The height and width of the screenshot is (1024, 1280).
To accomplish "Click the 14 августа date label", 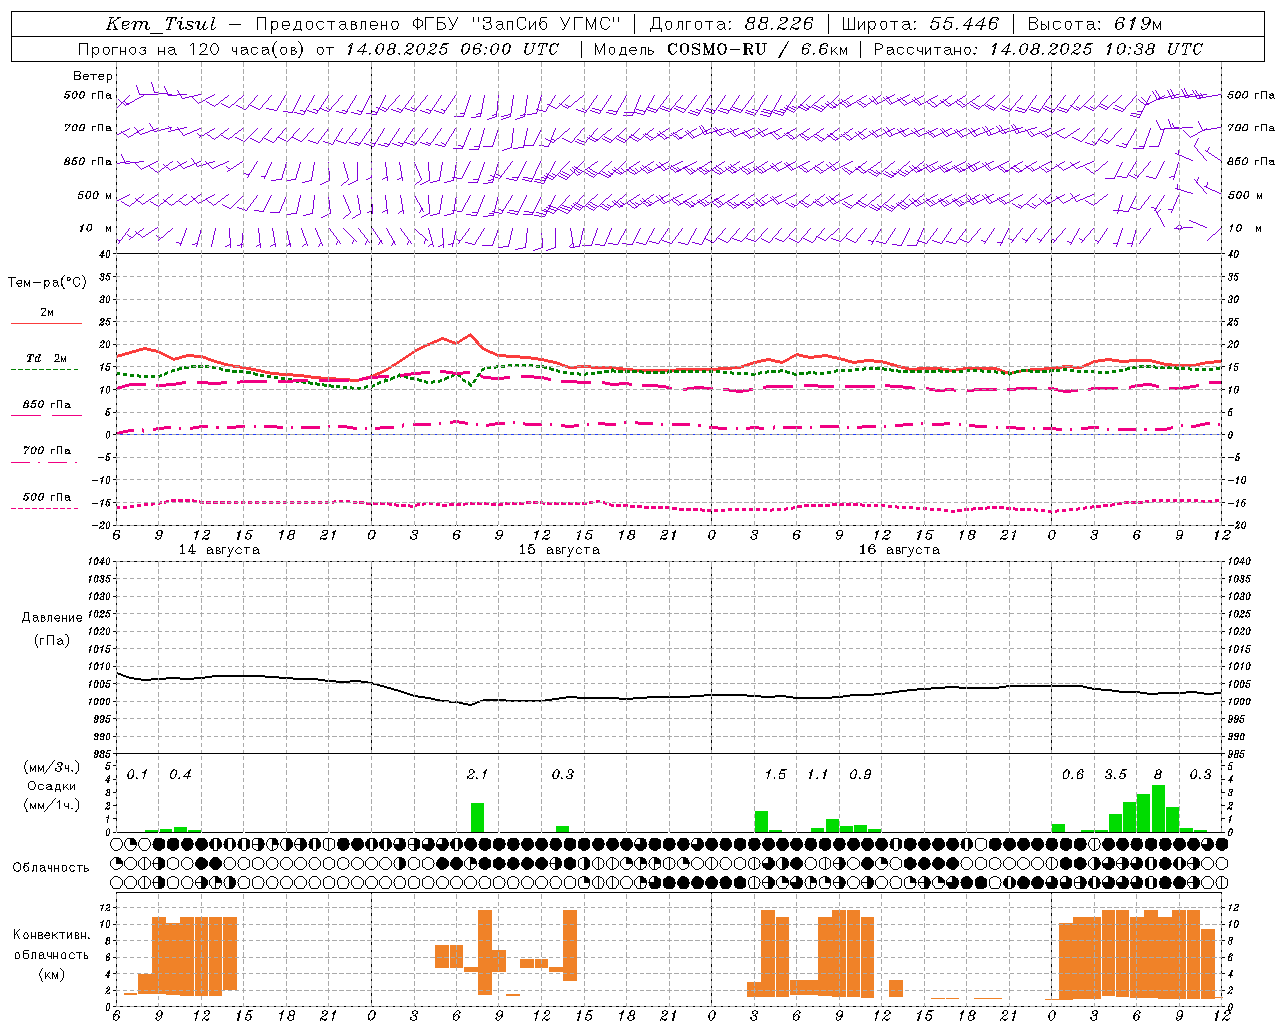I will coord(219,550).
